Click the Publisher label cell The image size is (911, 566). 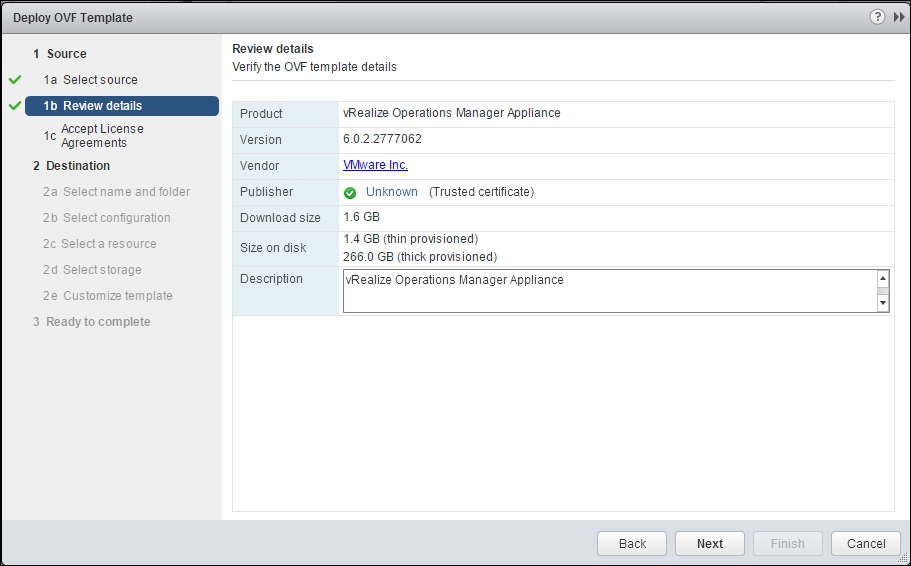(286, 192)
